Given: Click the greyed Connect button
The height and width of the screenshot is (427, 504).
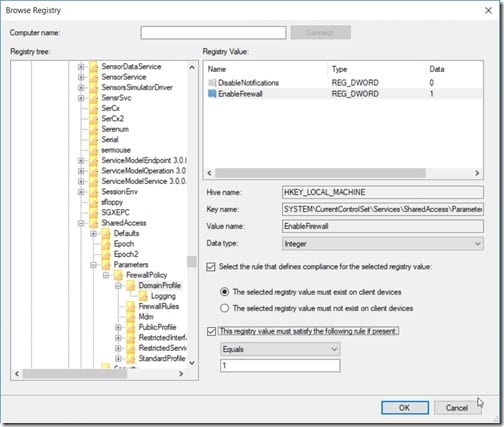Looking at the screenshot, I should point(320,33).
